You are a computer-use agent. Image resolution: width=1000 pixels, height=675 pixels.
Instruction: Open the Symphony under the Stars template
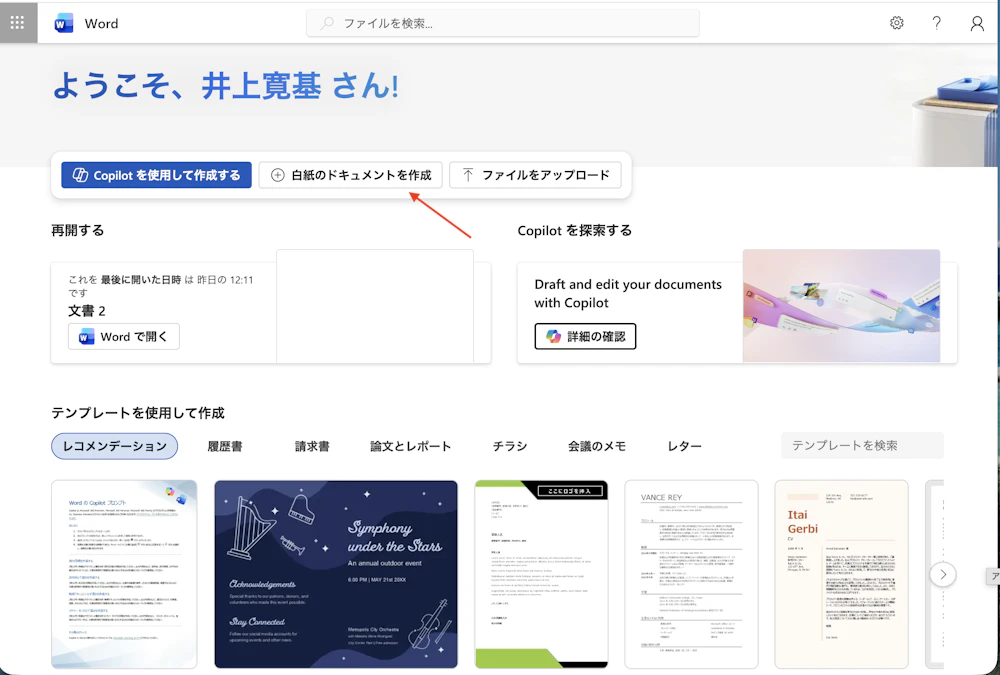pos(335,574)
